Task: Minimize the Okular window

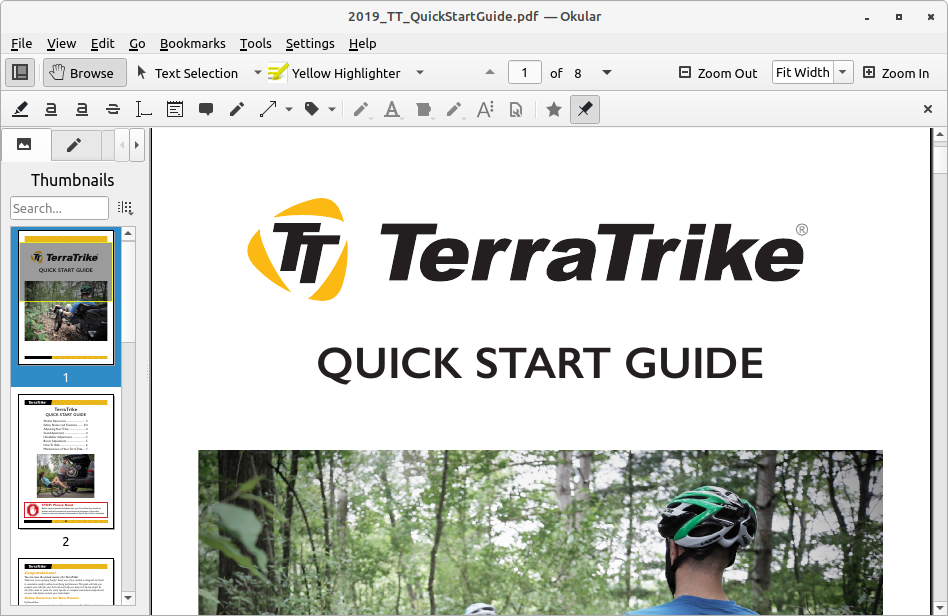Action: (x=867, y=17)
